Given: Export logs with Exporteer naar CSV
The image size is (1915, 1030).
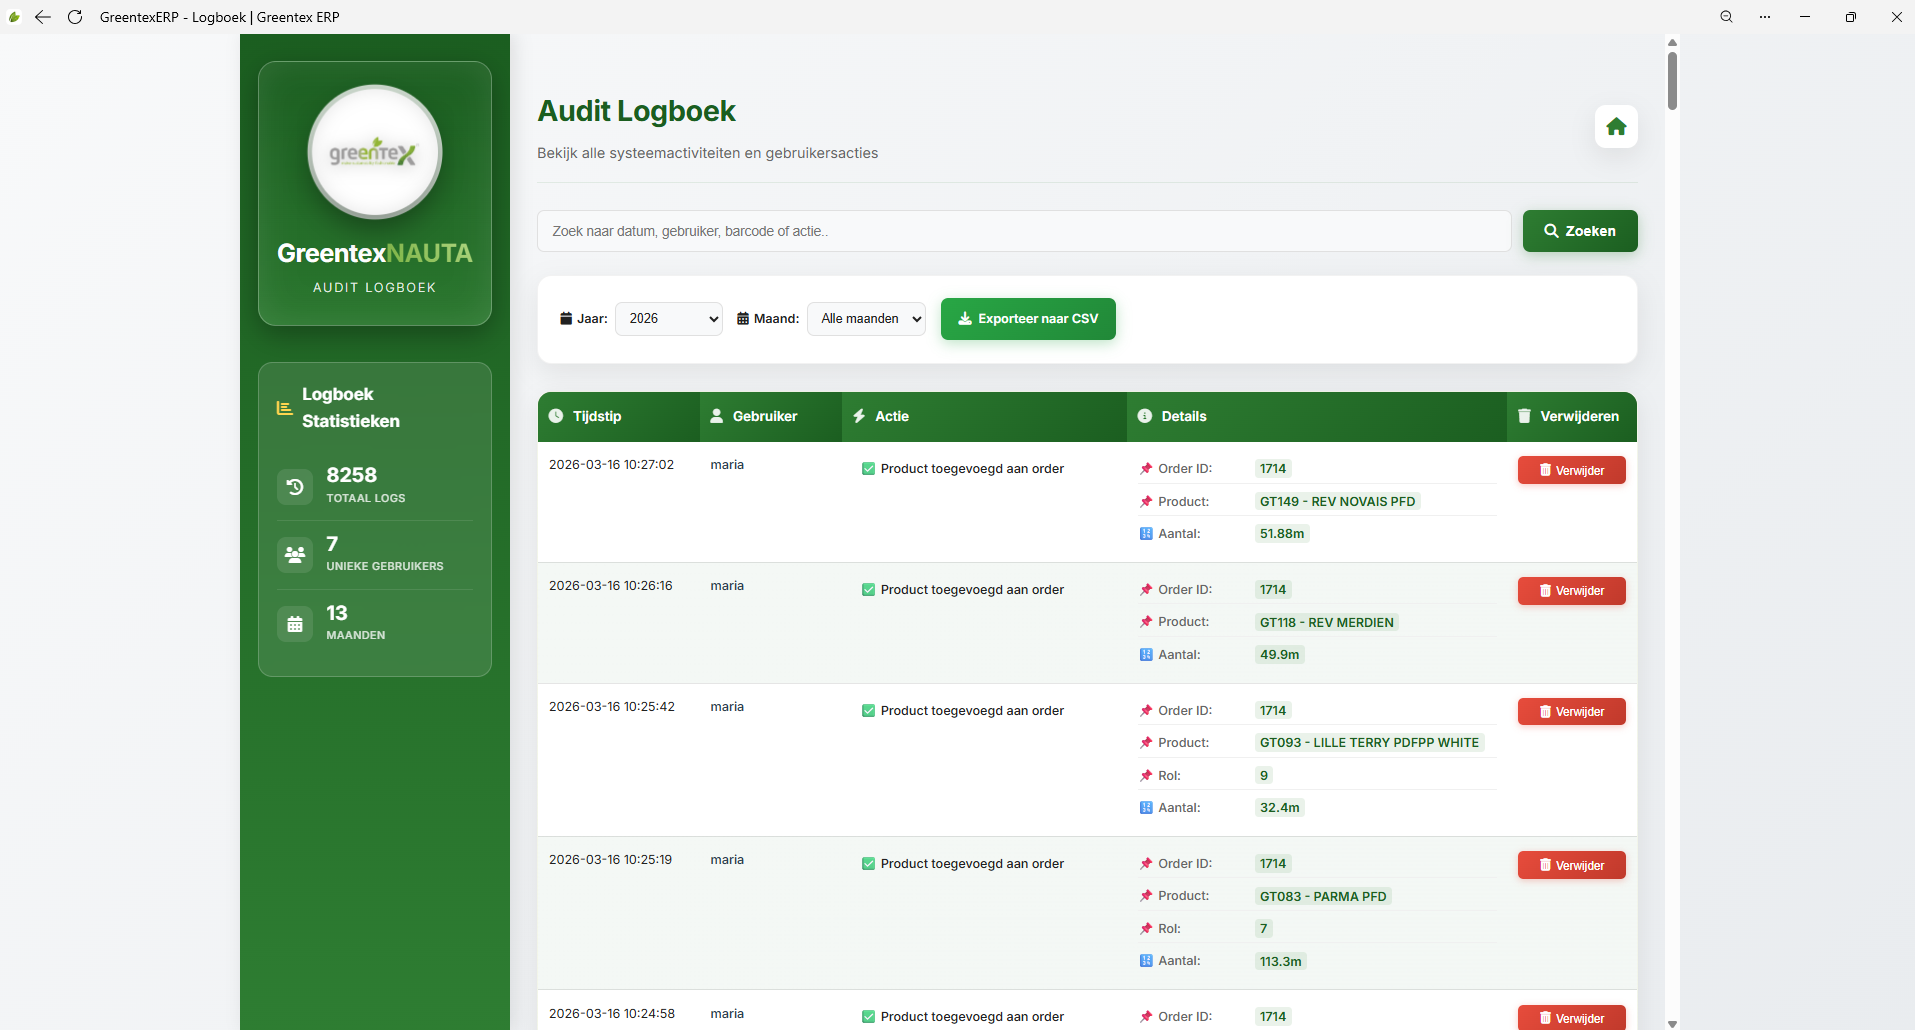Looking at the screenshot, I should coord(1028,319).
